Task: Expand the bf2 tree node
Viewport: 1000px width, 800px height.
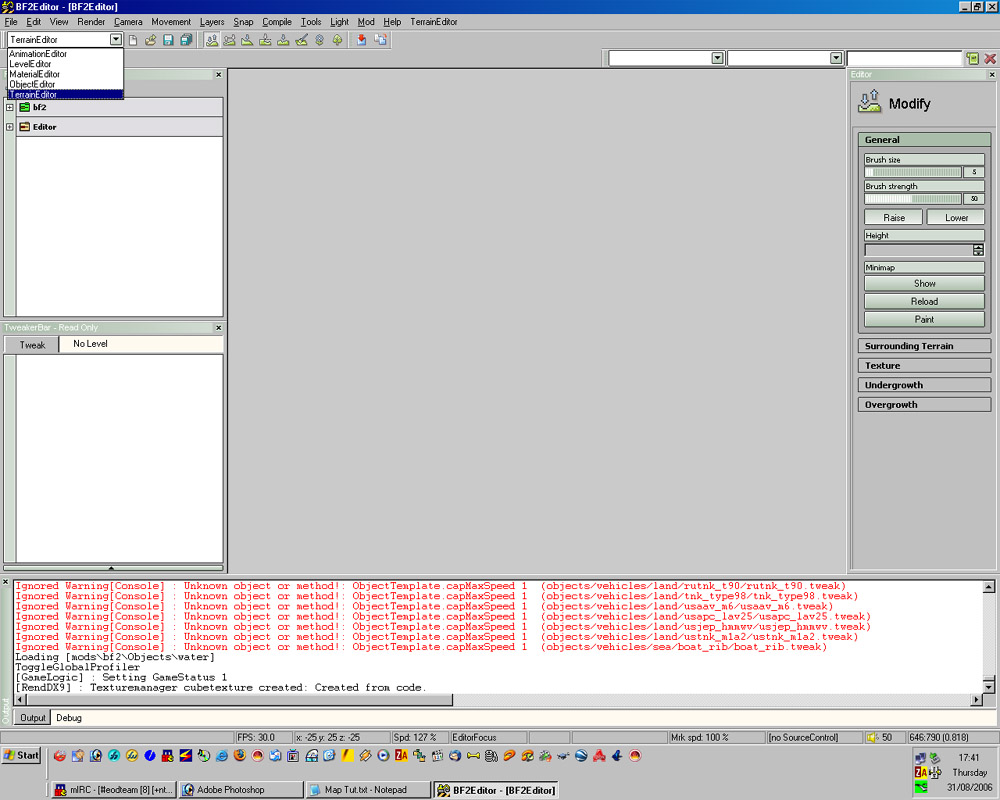Action: point(10,107)
